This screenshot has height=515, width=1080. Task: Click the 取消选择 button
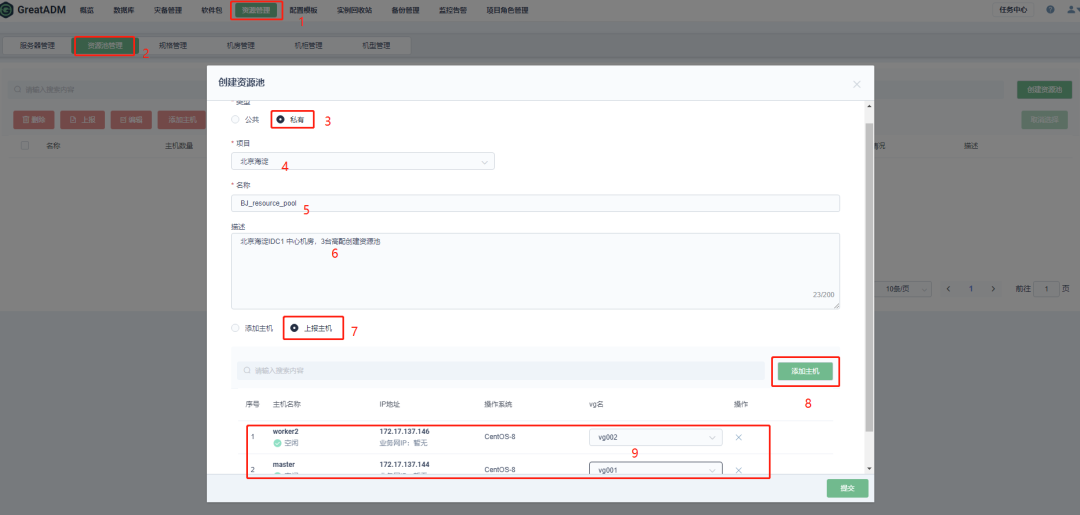click(x=1045, y=119)
